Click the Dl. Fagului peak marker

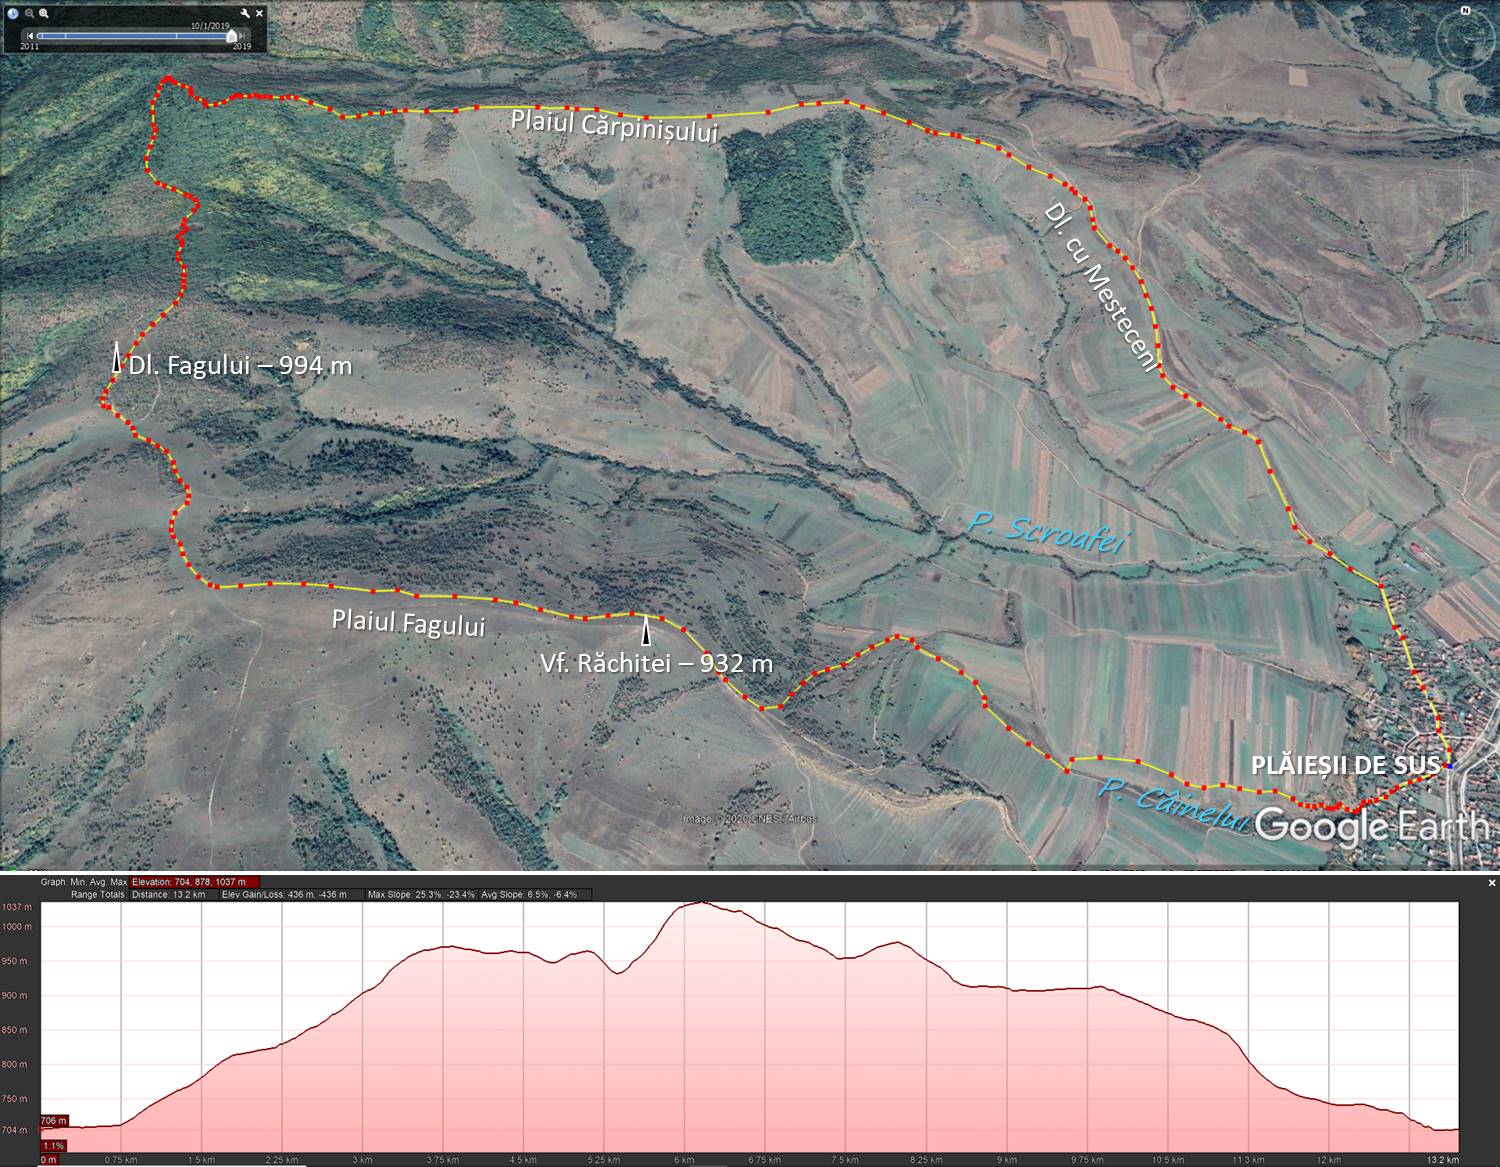(117, 358)
